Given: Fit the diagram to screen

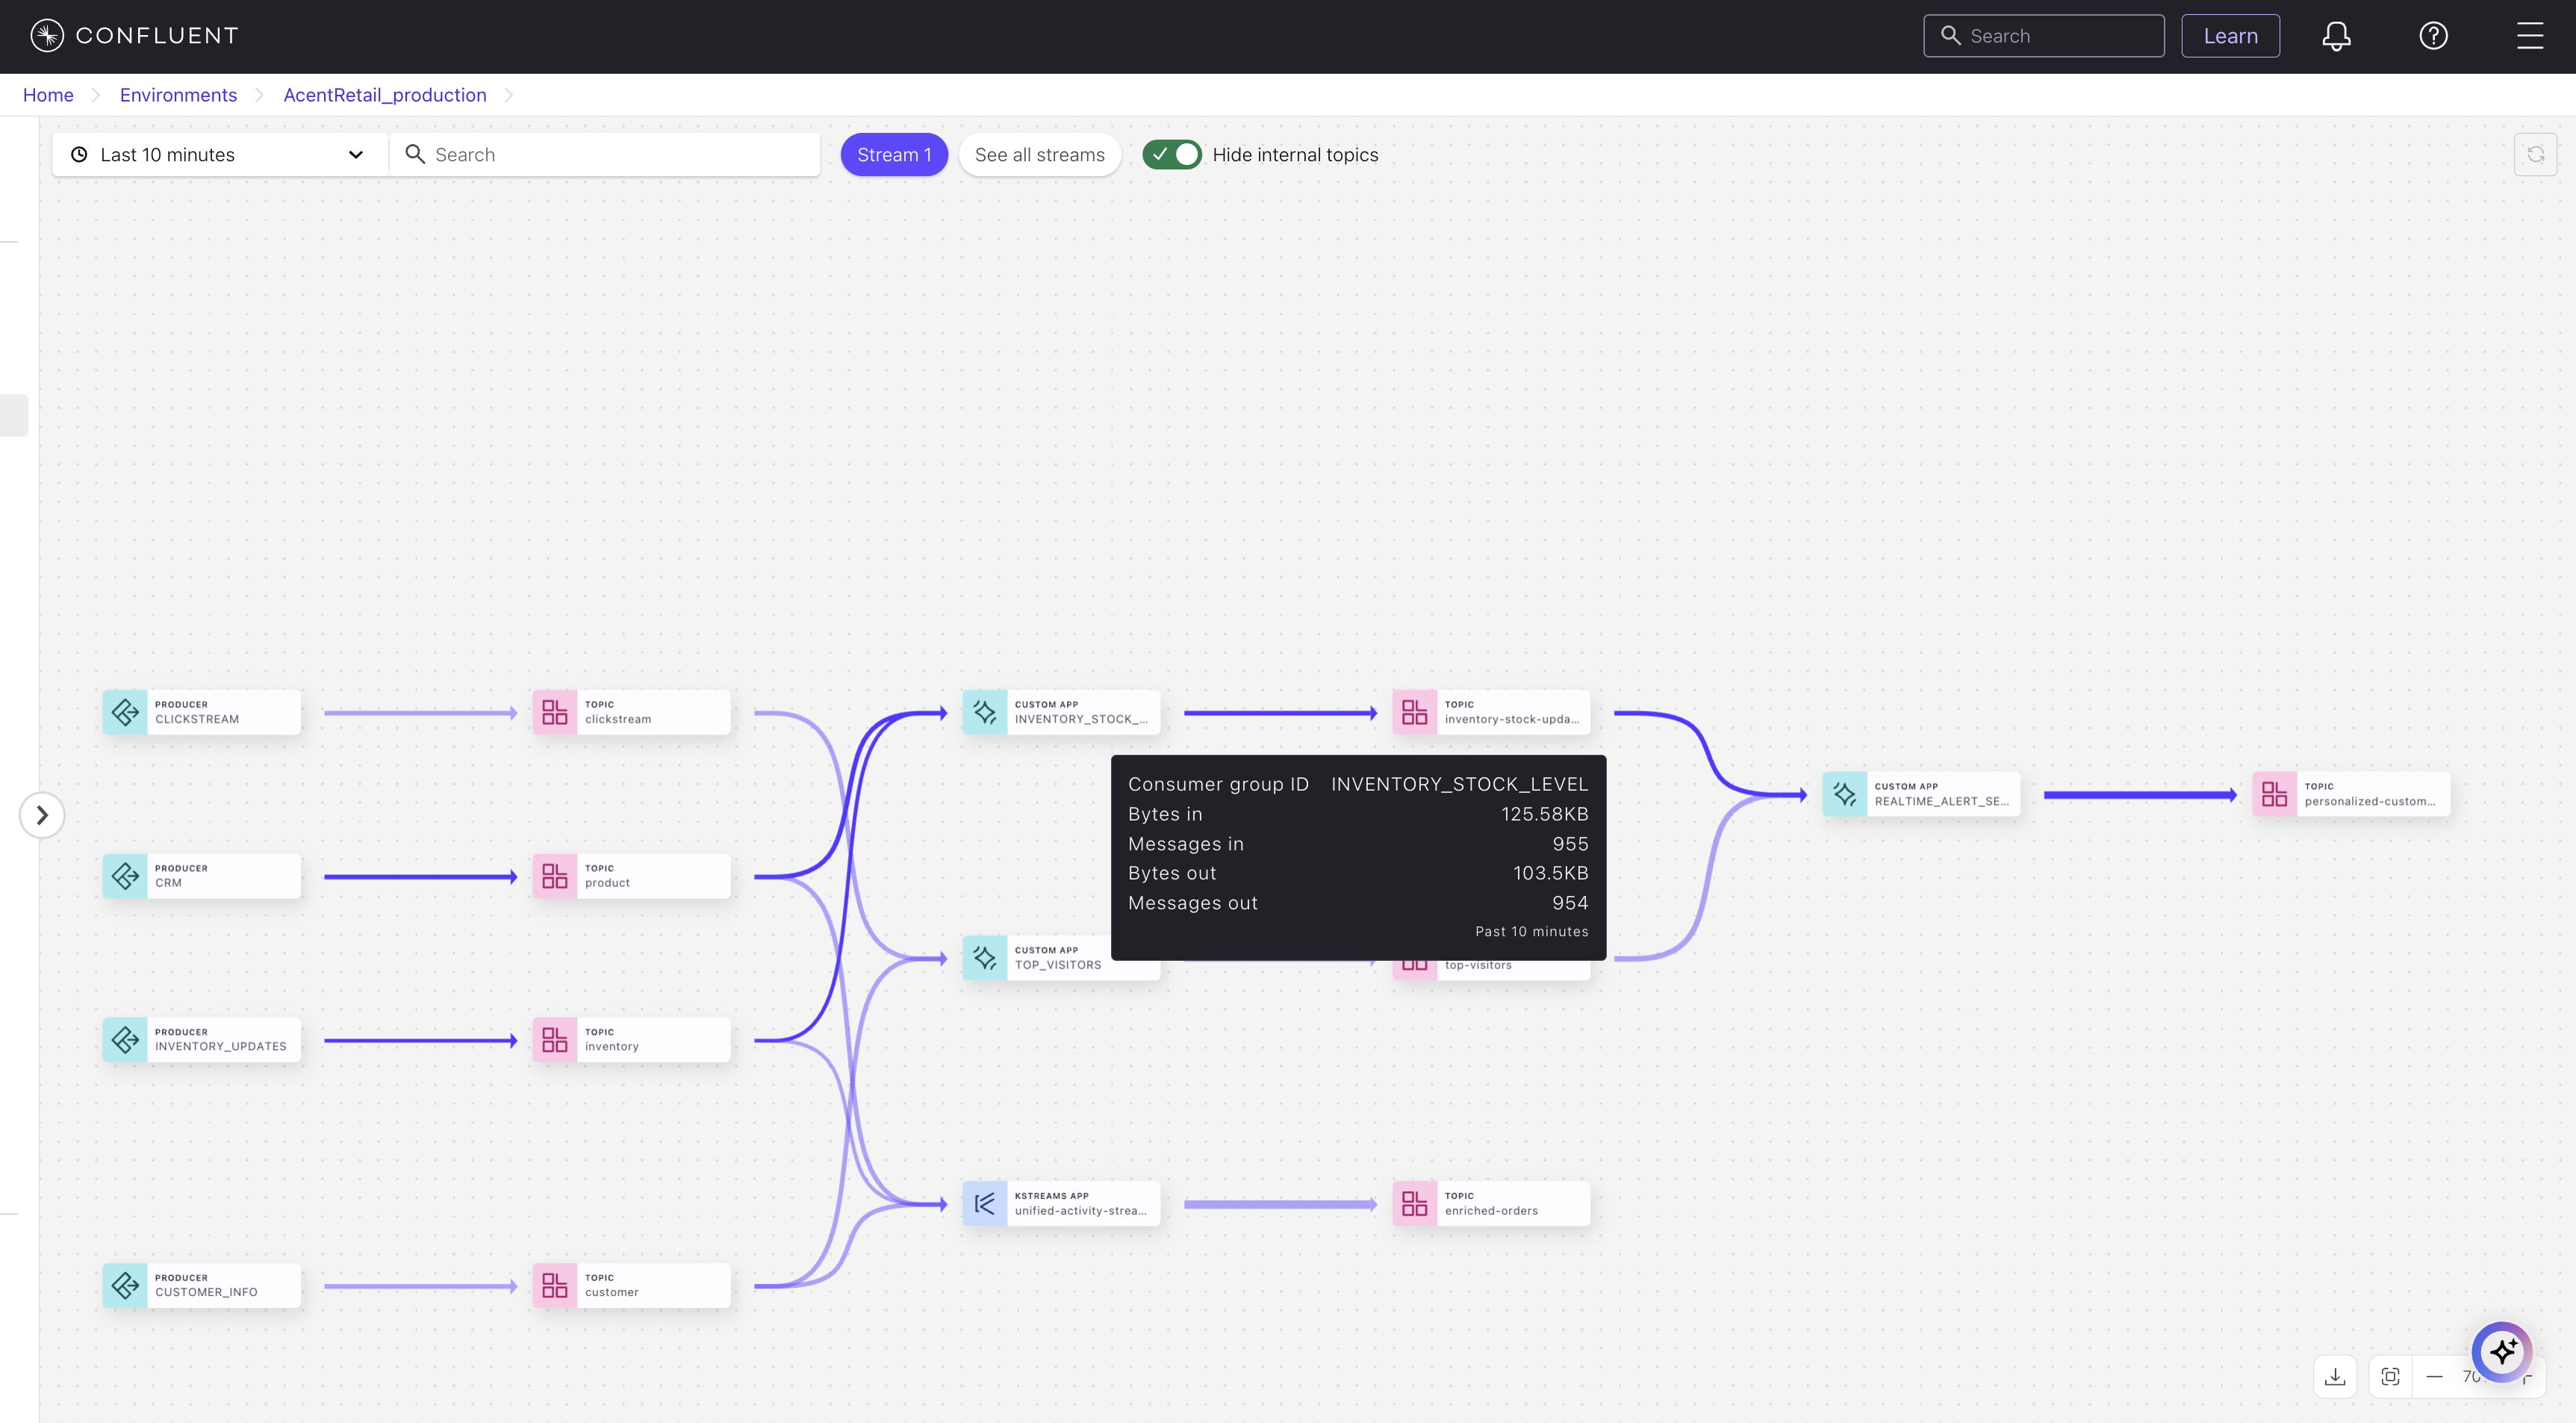Looking at the screenshot, I should click(2390, 1376).
